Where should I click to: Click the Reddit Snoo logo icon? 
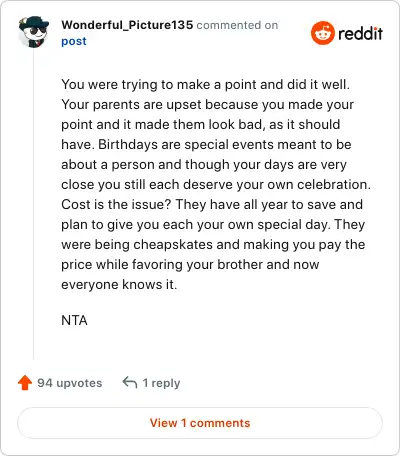point(322,33)
